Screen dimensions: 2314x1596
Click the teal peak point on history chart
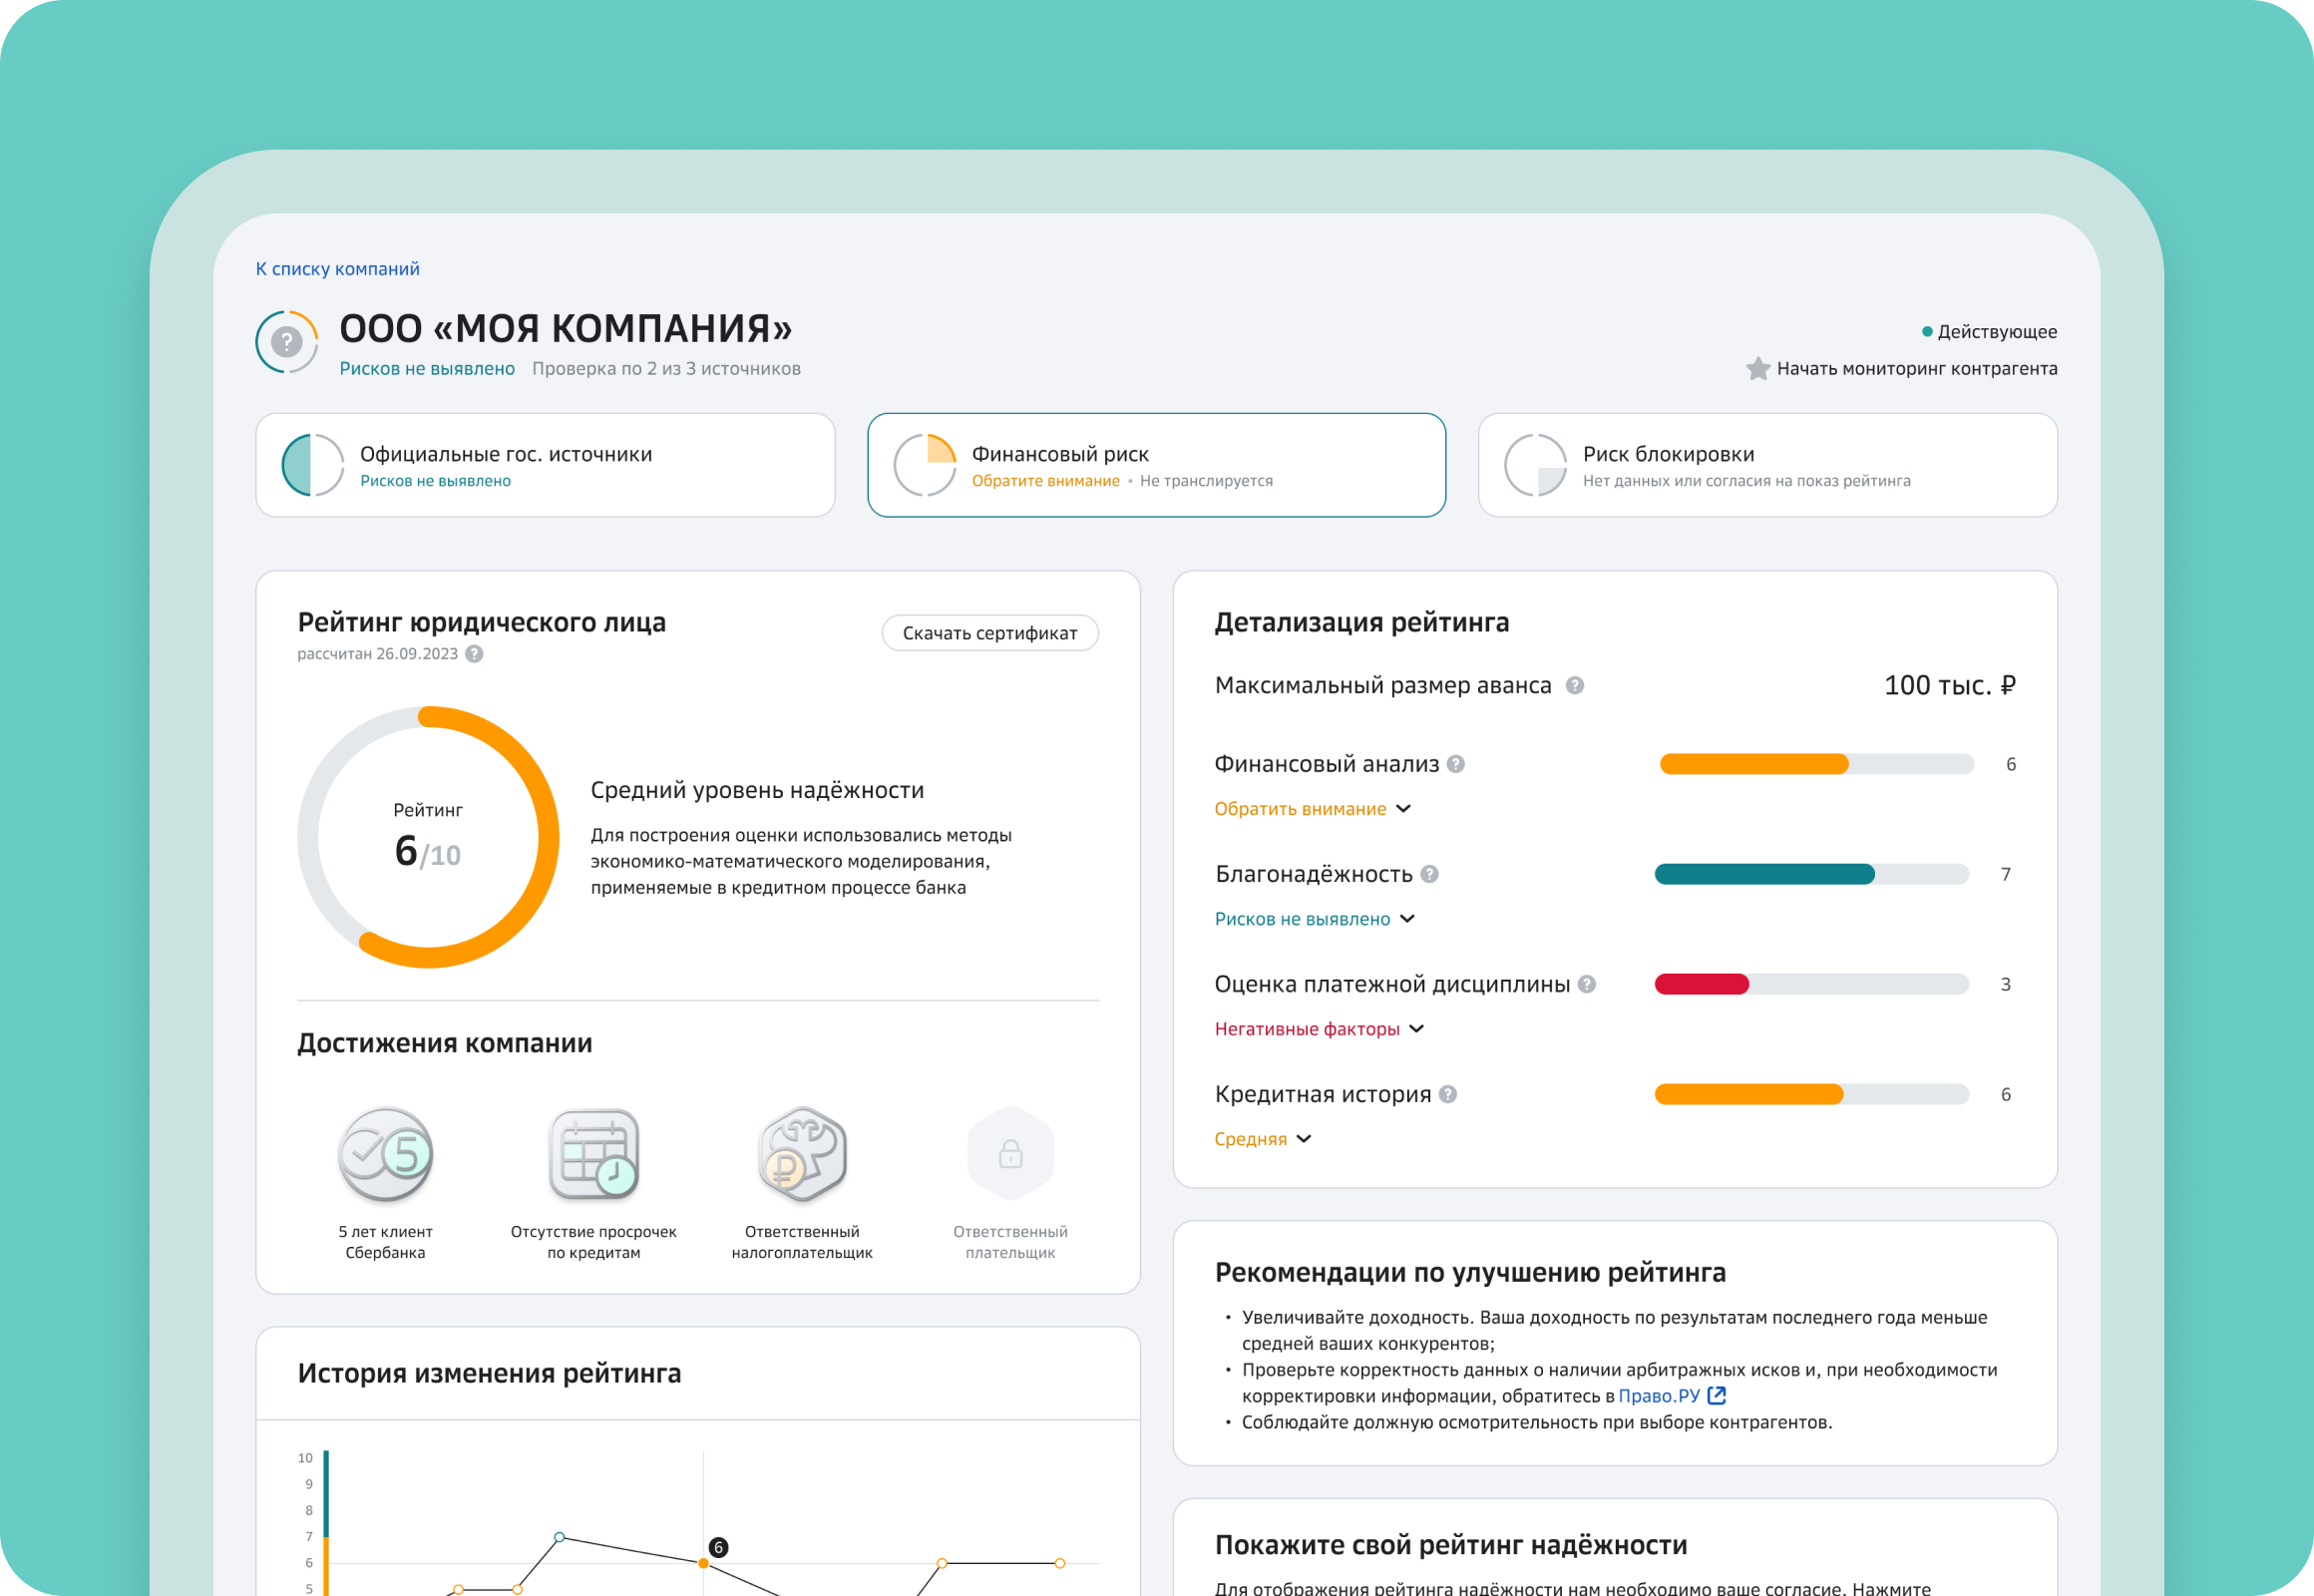560,1537
